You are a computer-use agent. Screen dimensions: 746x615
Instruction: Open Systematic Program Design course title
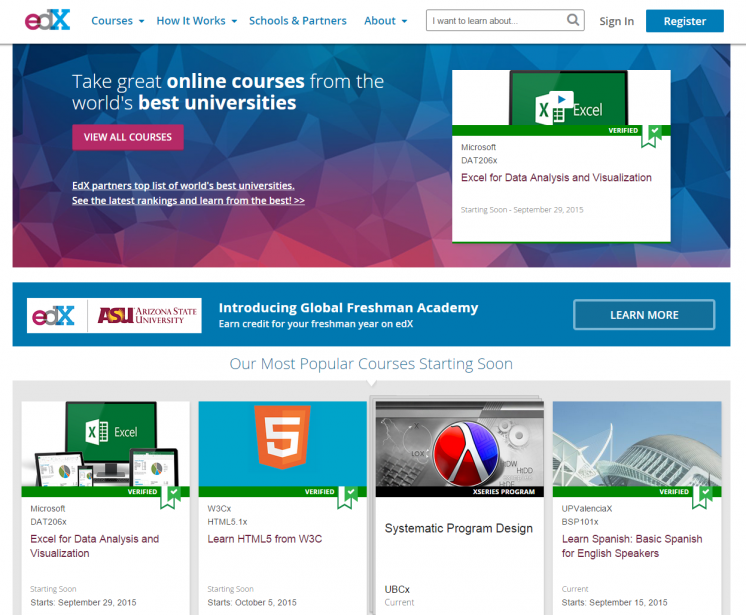pyautogui.click(x=459, y=528)
